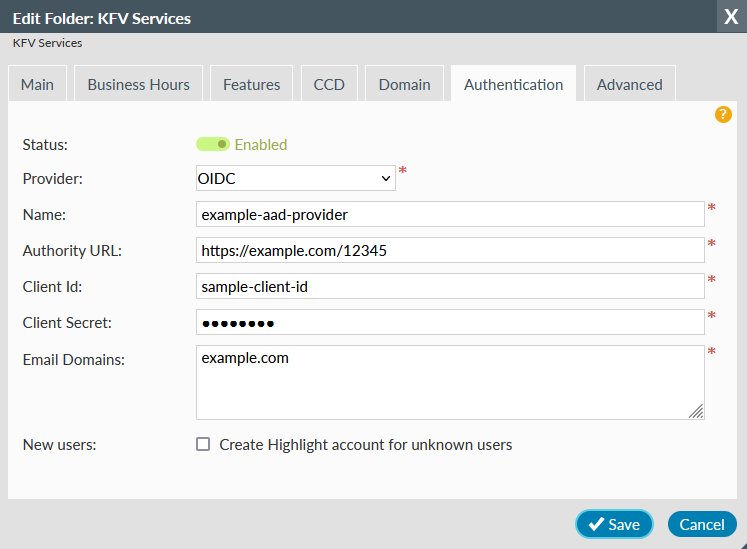Click the Client Secret: label
Image resolution: width=747 pixels, height=549 pixels.
pyautogui.click(x=67, y=323)
